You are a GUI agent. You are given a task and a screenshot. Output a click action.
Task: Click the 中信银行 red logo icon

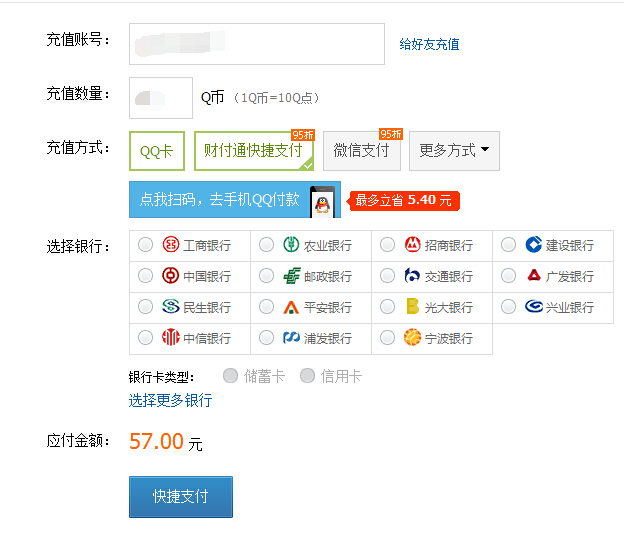click(x=171, y=337)
